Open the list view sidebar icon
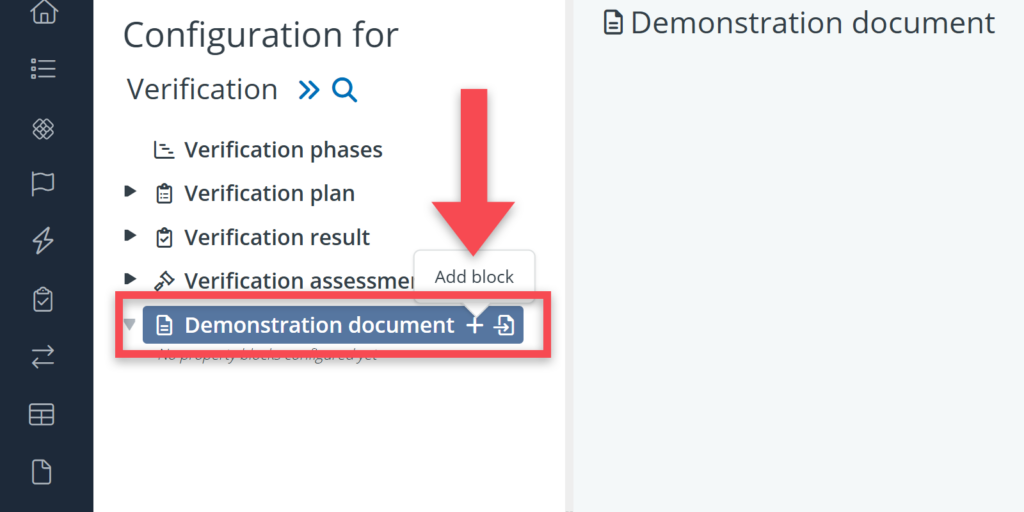 43,69
